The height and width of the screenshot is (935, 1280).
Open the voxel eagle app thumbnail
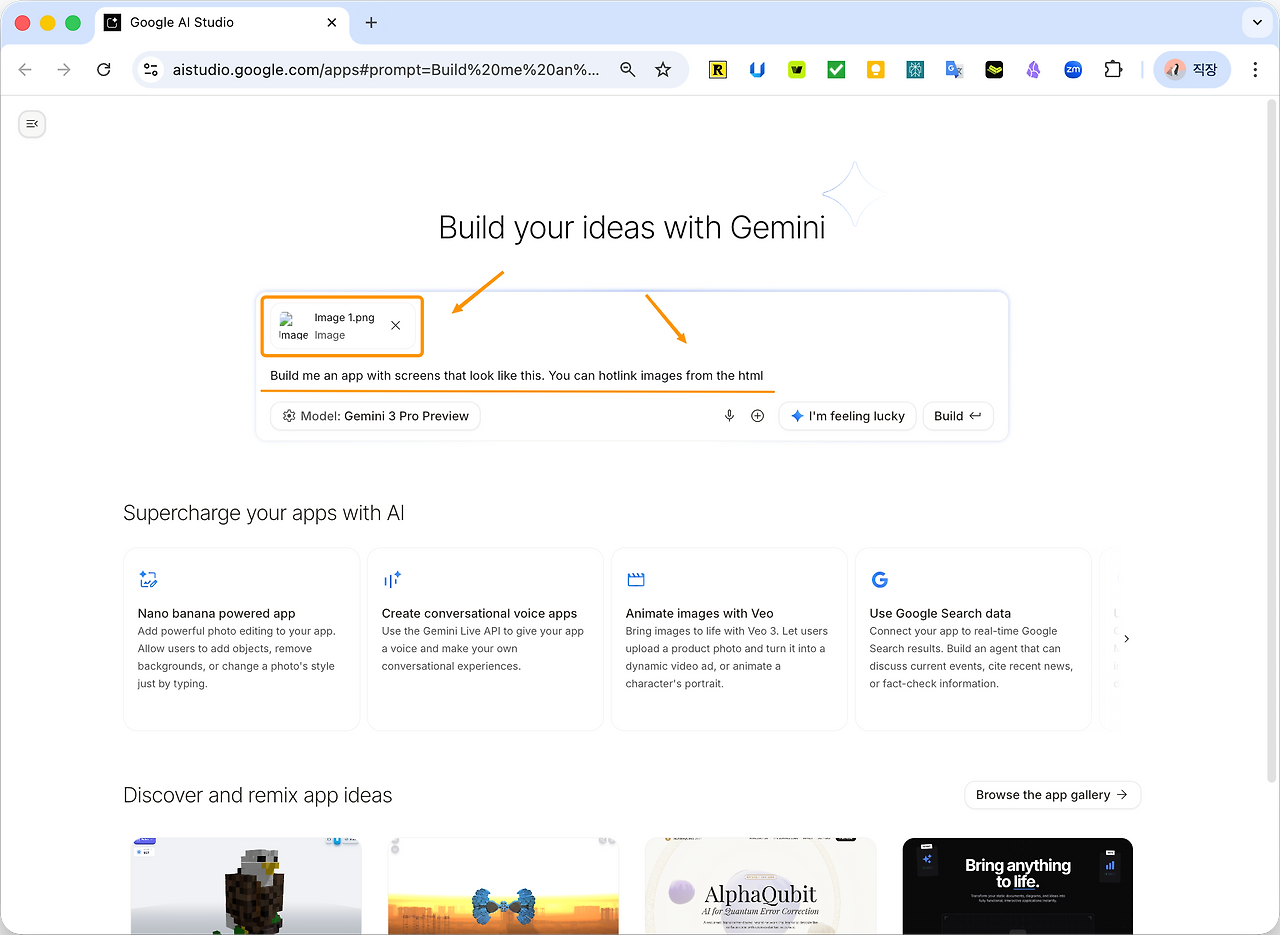pyautogui.click(x=246, y=886)
